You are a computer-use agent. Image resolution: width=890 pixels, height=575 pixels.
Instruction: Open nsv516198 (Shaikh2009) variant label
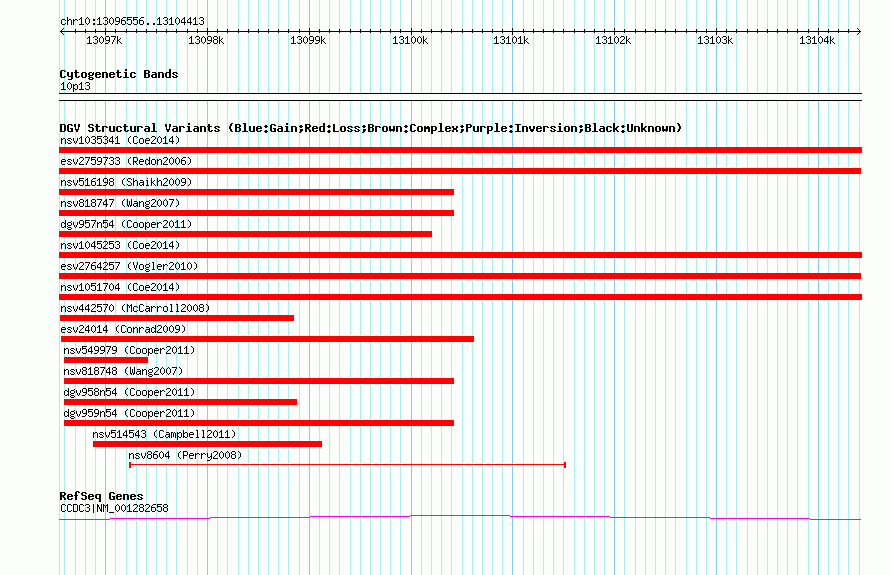(126, 182)
